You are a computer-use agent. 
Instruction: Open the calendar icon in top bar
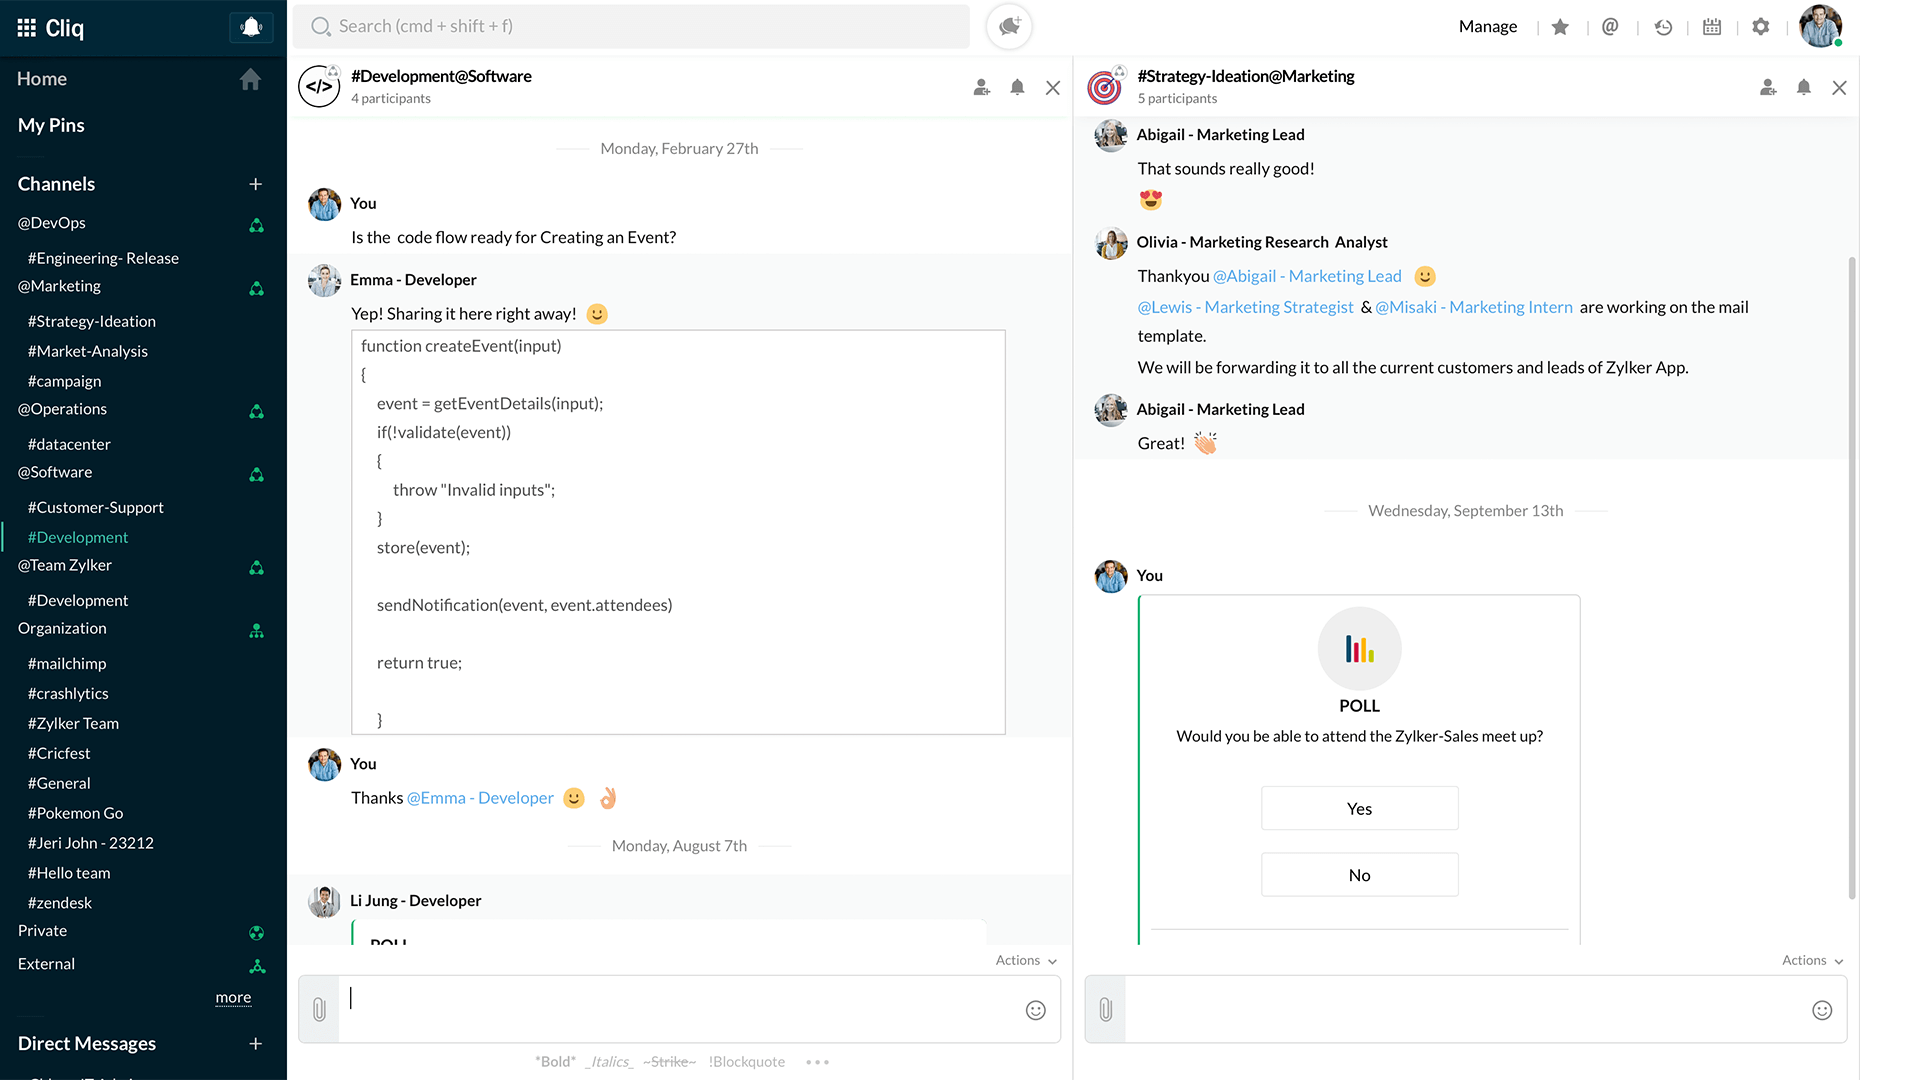pyautogui.click(x=1712, y=27)
